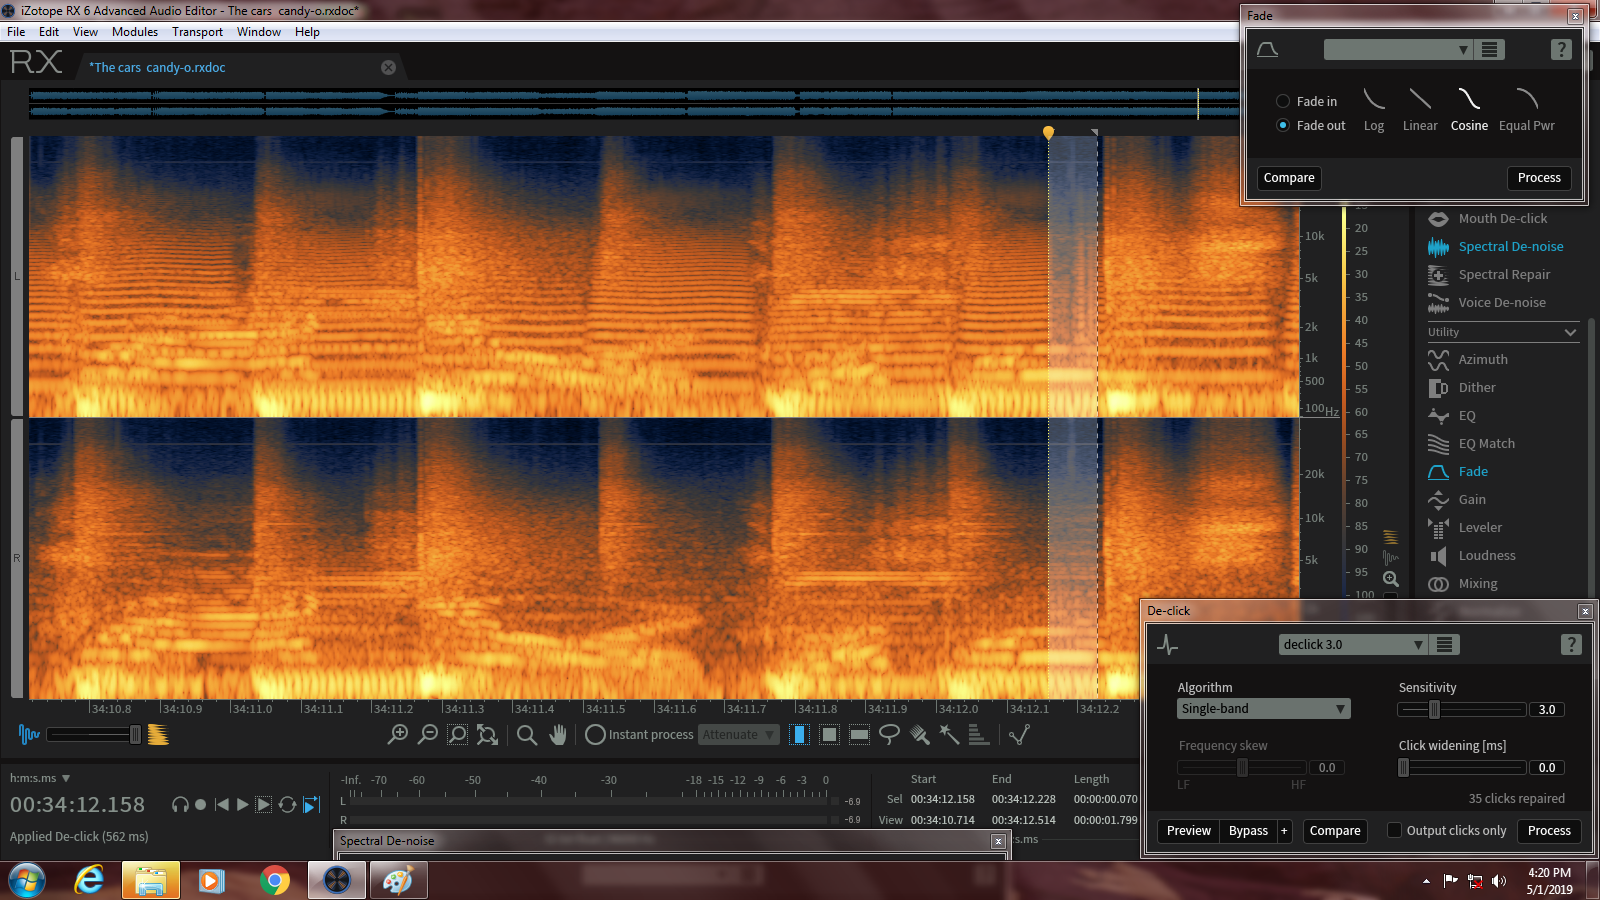
Task: Click Compare in the Fade panel
Action: [x=1289, y=178]
